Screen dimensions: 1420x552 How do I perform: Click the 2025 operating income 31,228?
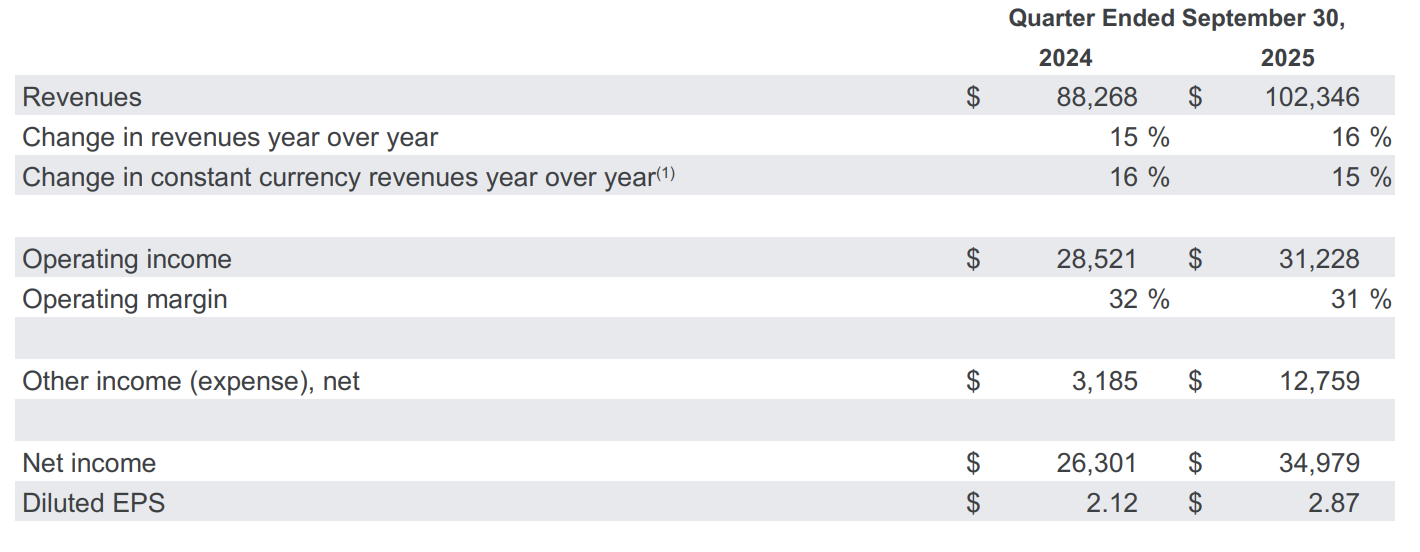1318,259
